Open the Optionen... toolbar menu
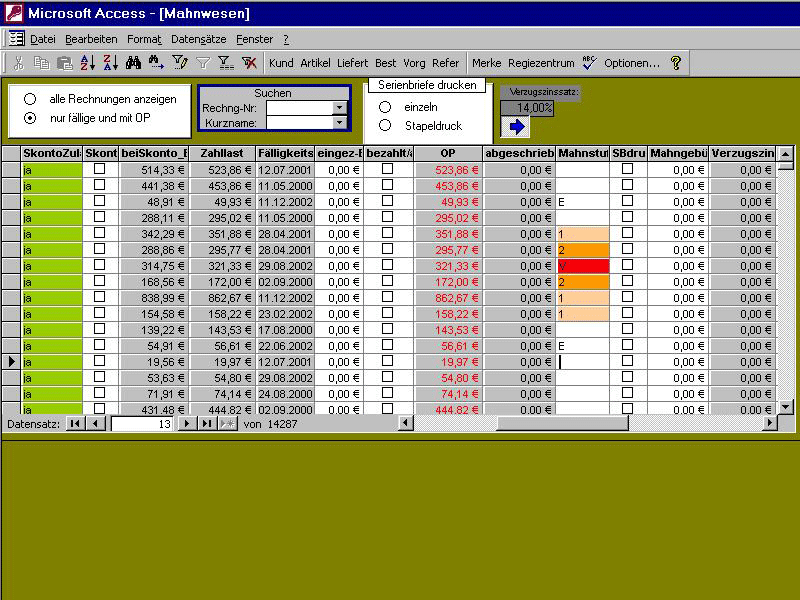 (632, 63)
